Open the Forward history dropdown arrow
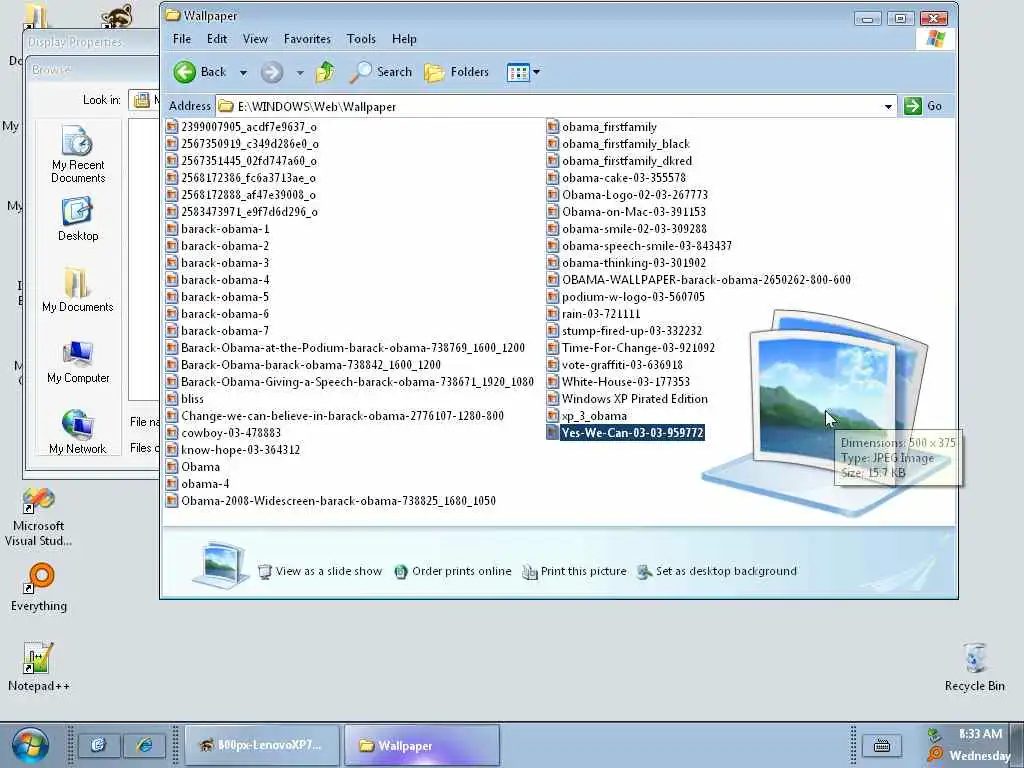The image size is (1024, 768). coord(300,72)
